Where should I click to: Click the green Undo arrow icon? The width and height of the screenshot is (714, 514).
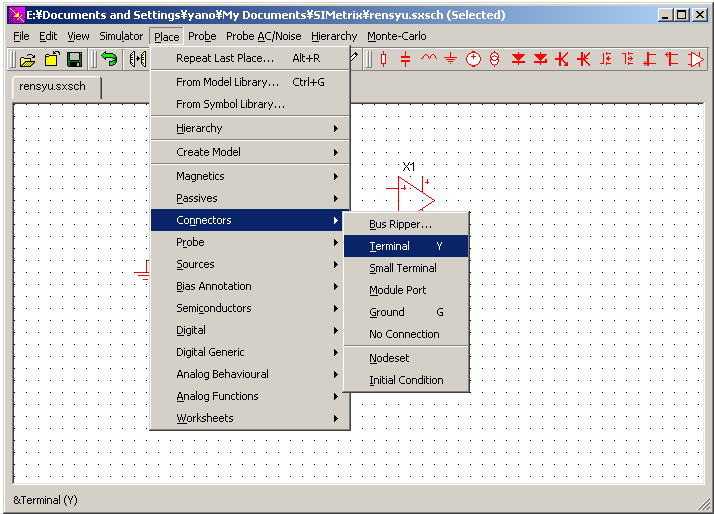point(109,59)
